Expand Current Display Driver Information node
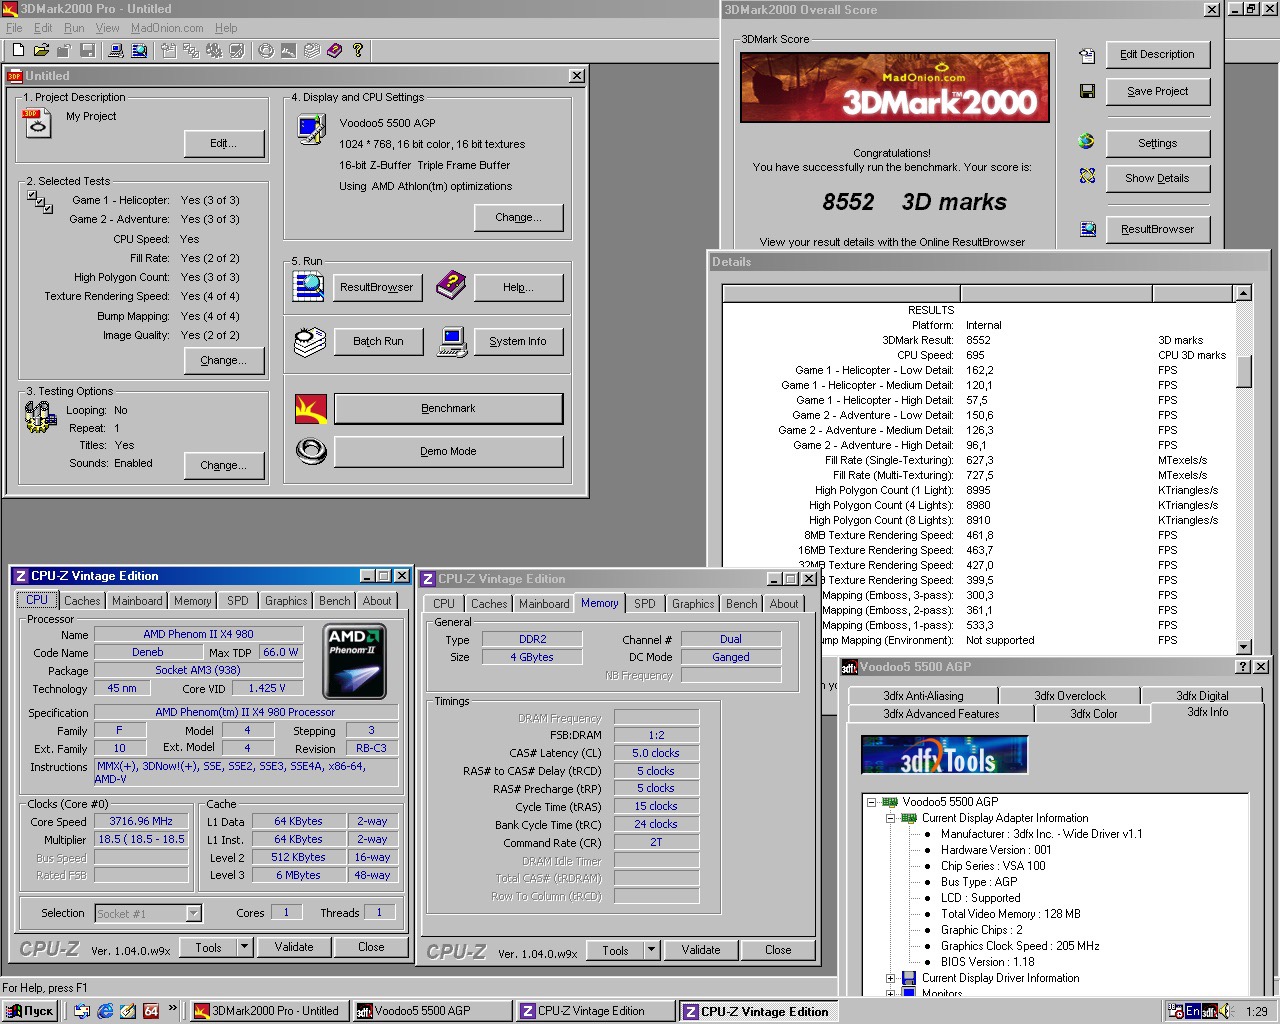This screenshot has width=1280, height=1024. pyautogui.click(x=890, y=978)
